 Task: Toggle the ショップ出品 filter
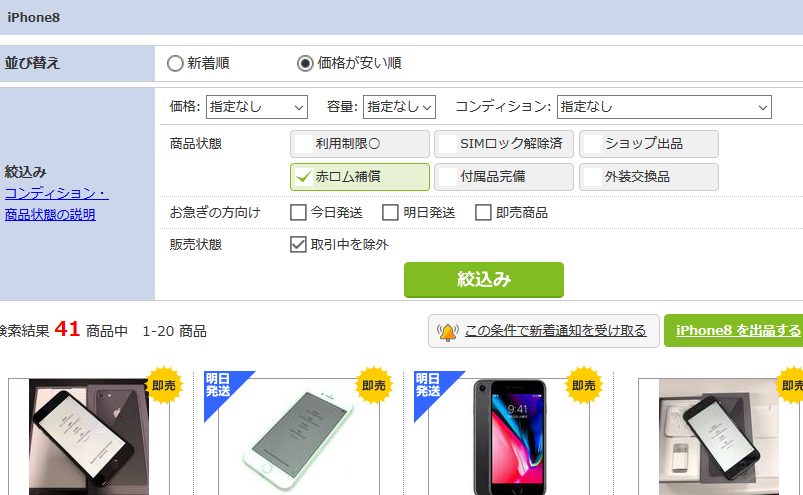coord(649,144)
